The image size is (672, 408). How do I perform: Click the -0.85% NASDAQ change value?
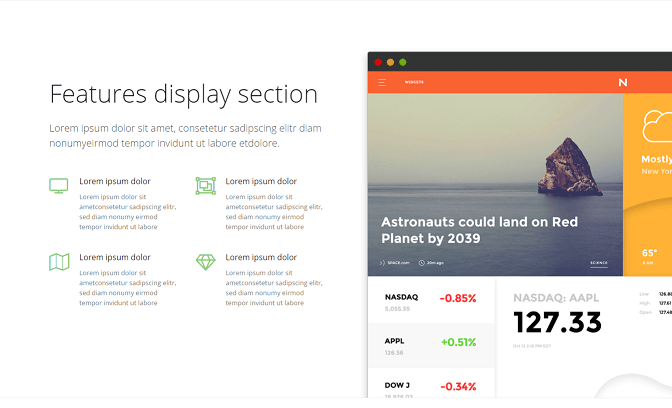458,298
